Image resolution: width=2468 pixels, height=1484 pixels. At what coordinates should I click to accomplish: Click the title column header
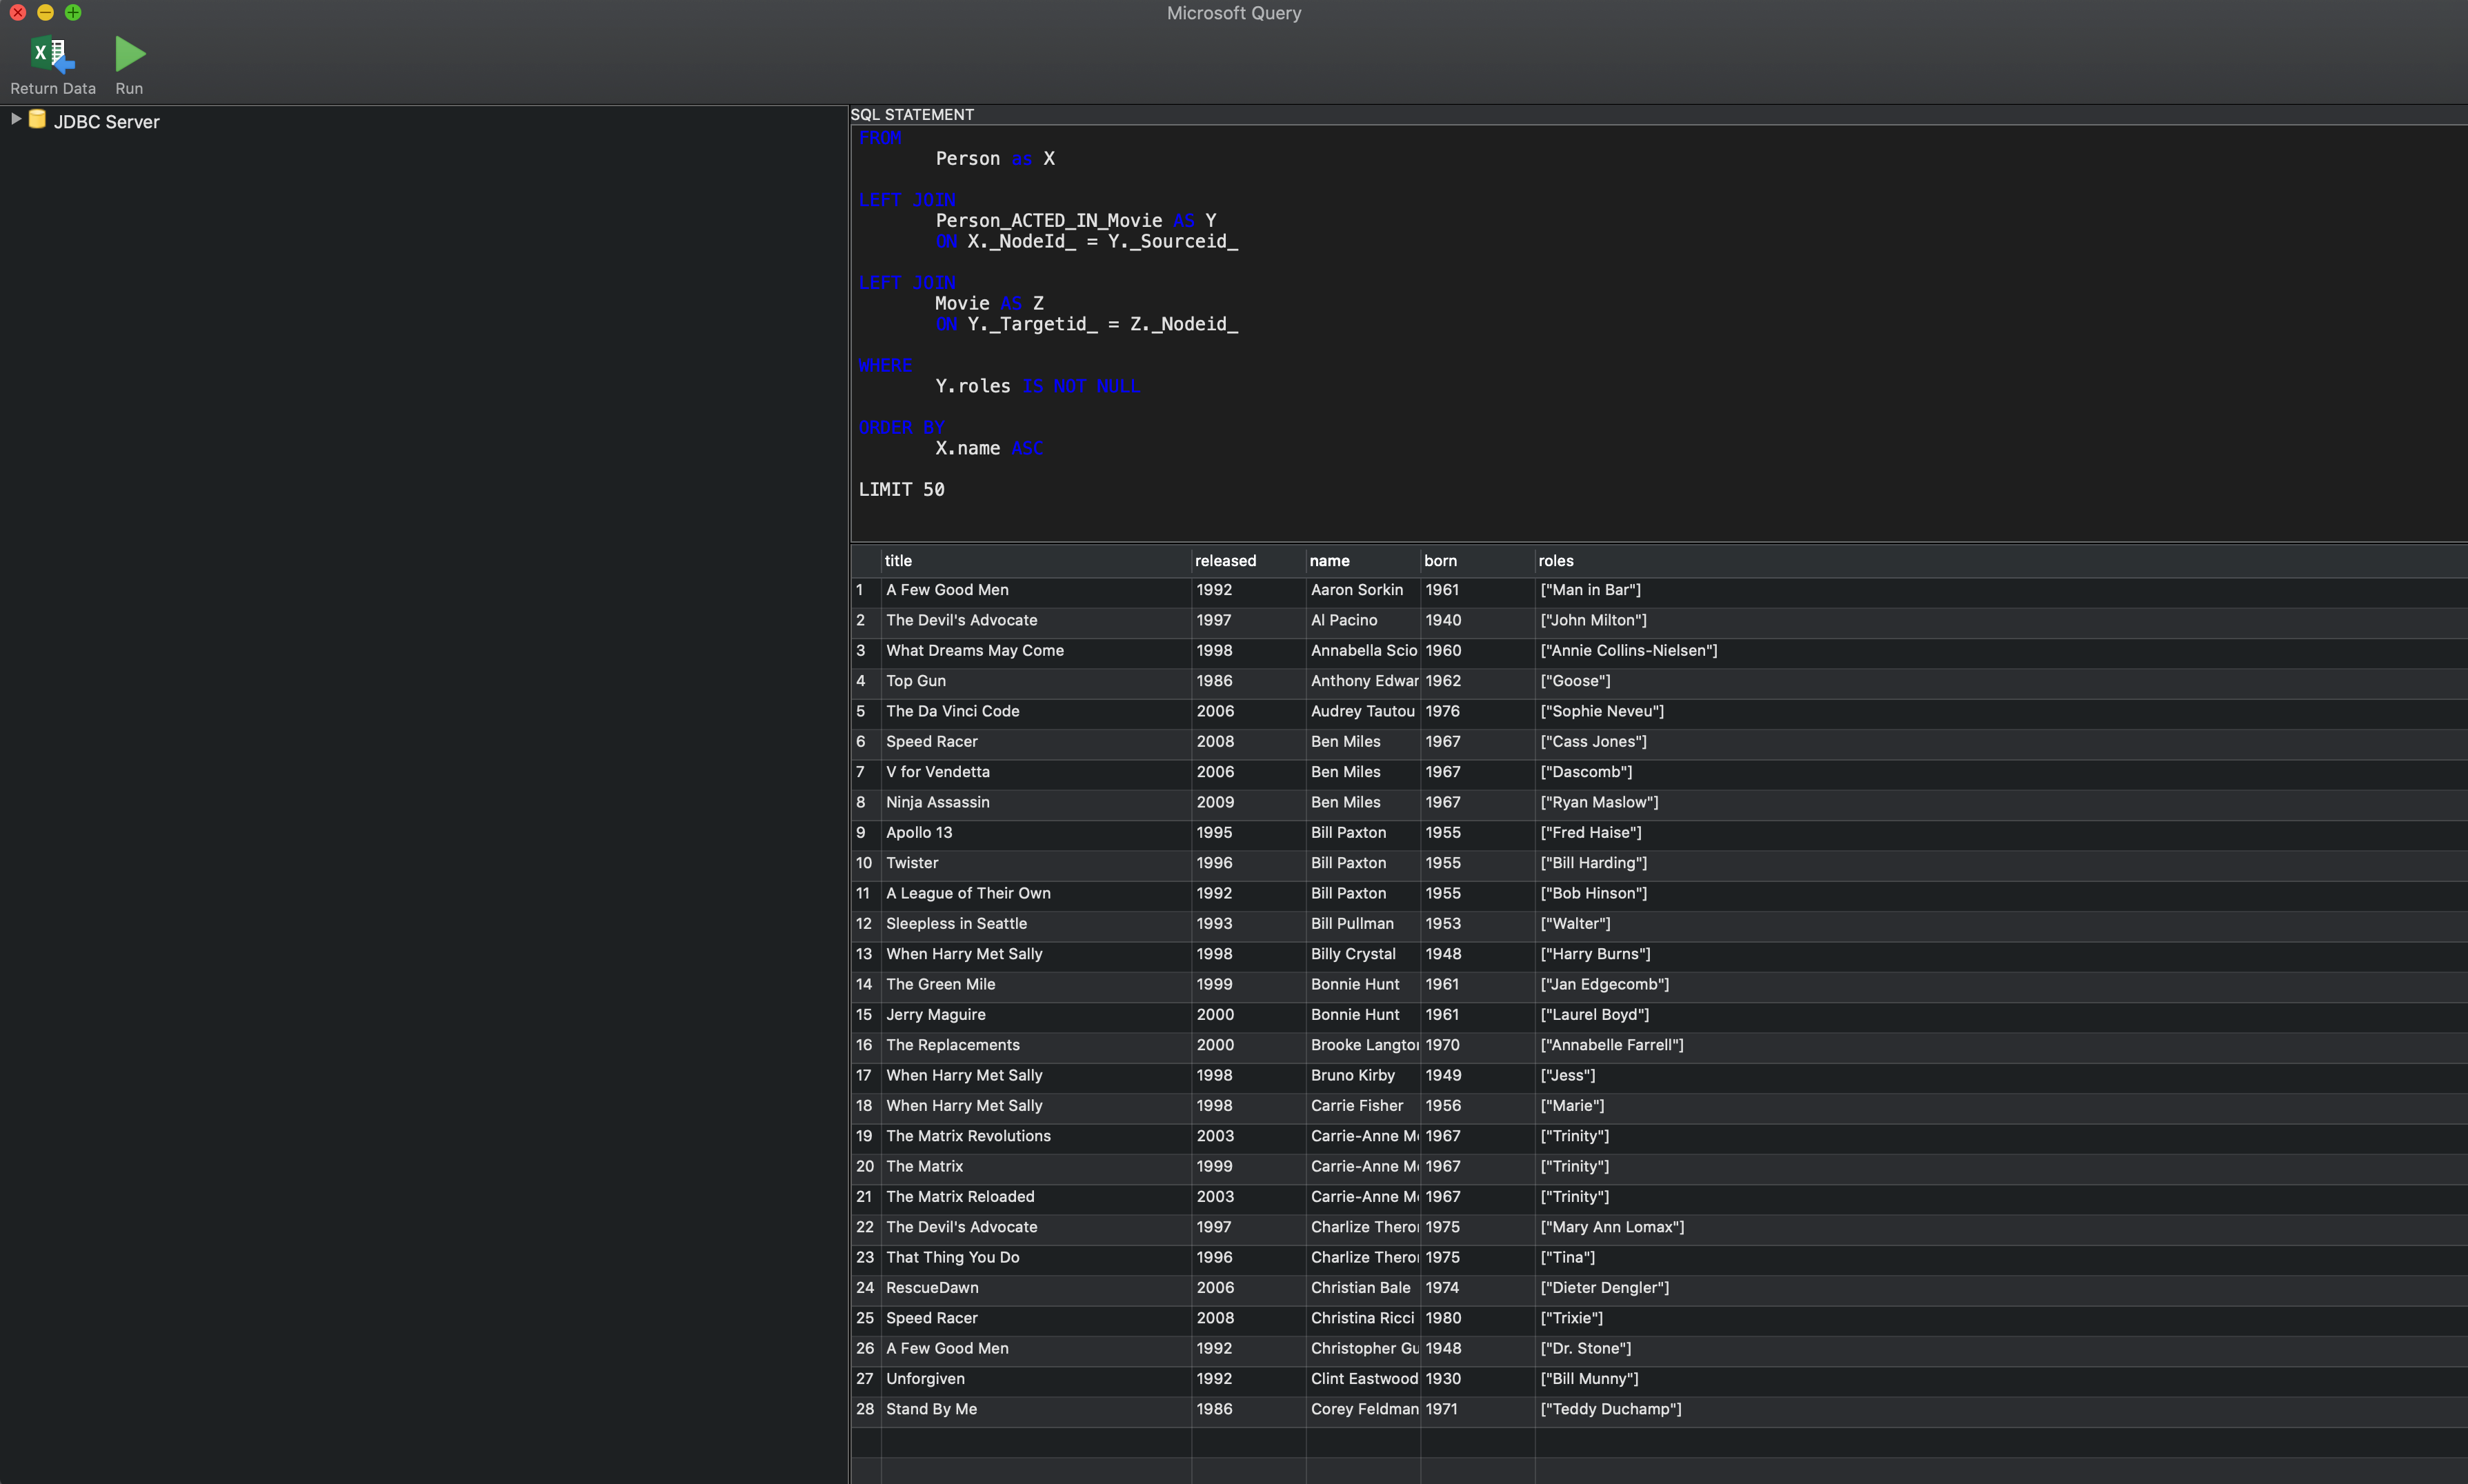pyautogui.click(x=1036, y=561)
